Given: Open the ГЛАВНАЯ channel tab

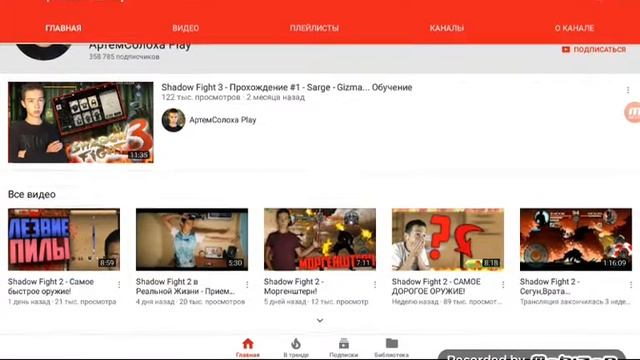Looking at the screenshot, I should (63, 28).
